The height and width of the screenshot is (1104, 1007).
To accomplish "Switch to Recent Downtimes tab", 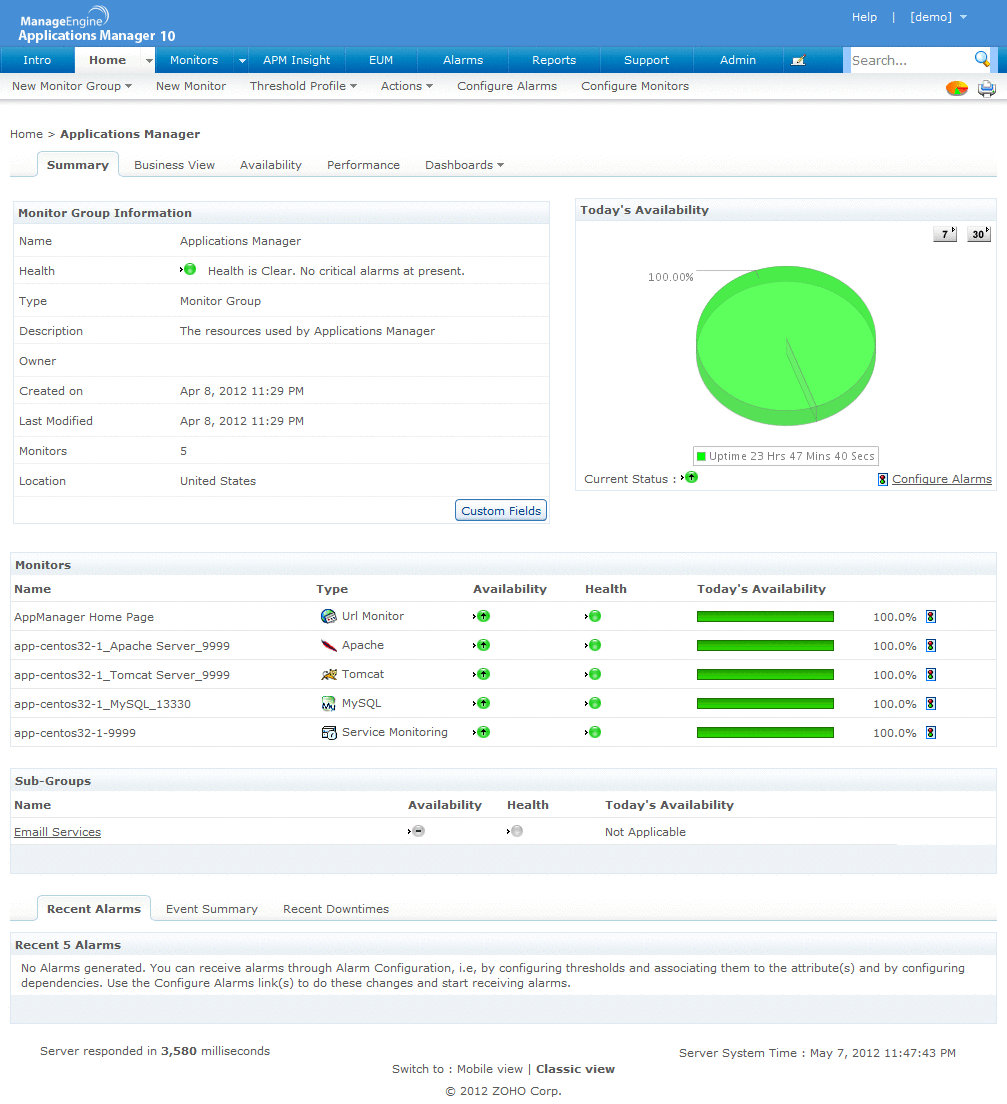I will 336,909.
